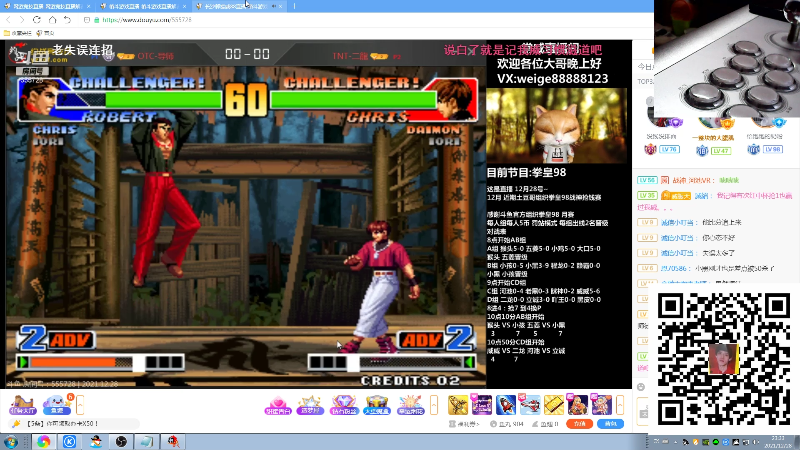
Task: Open the emoji icon in chat input
Action: [641, 387]
